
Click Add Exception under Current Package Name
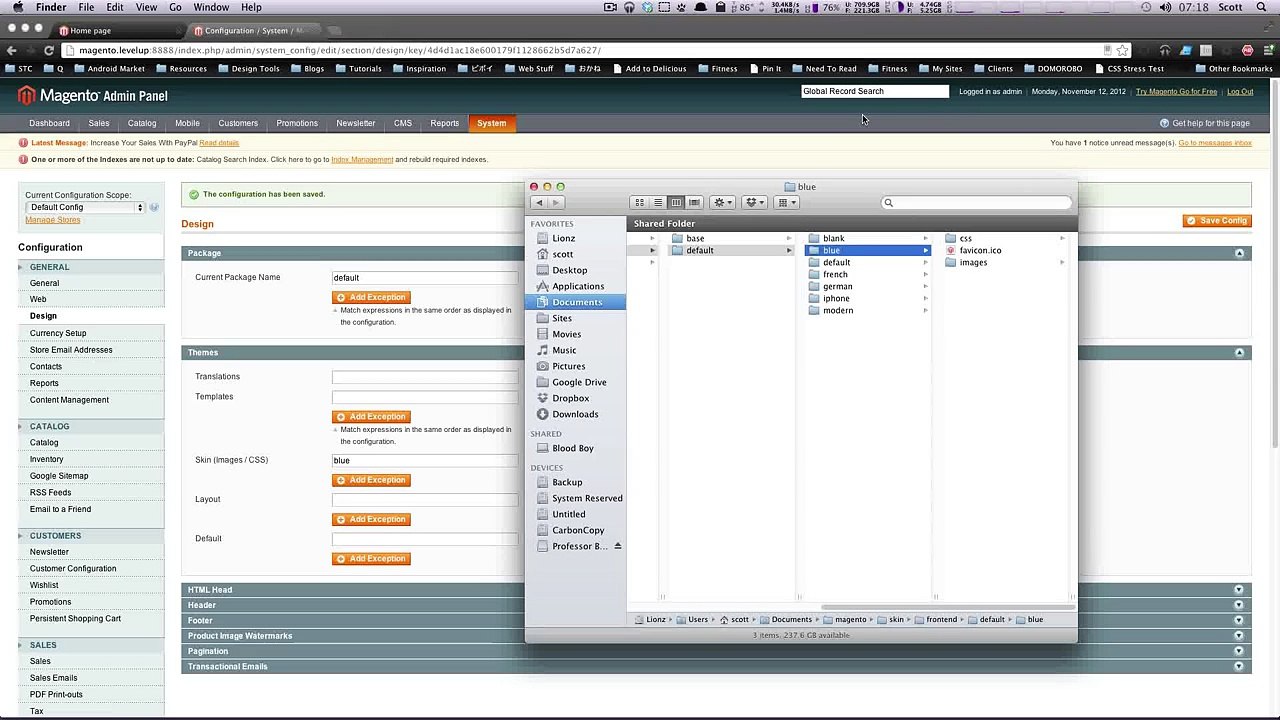point(371,297)
